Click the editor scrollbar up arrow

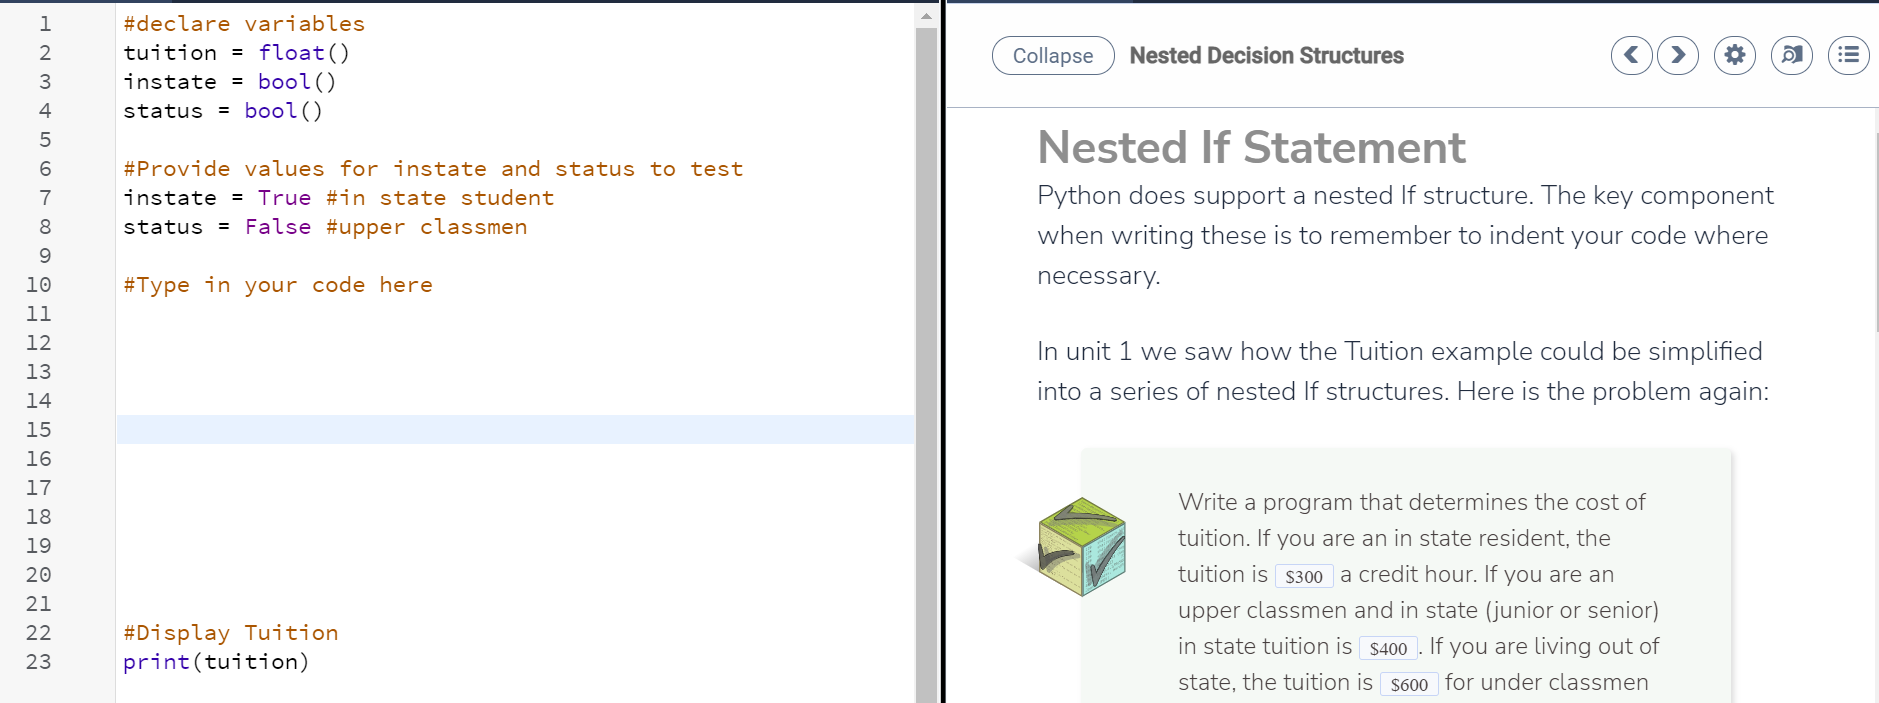pyautogui.click(x=926, y=16)
